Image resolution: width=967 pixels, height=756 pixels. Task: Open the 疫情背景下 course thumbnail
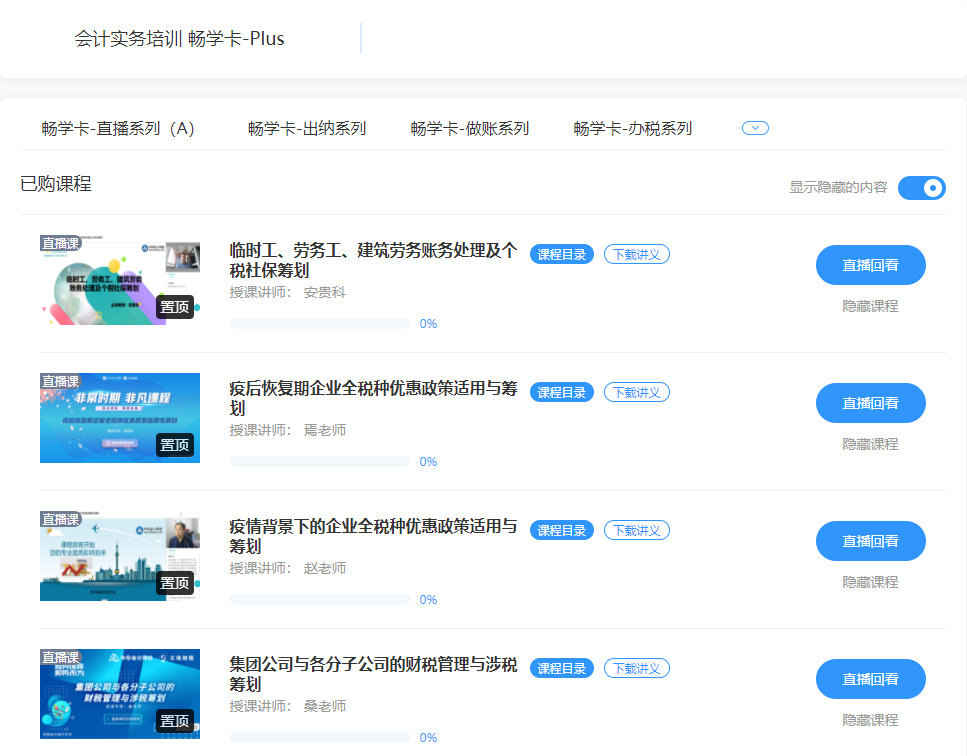(x=120, y=556)
